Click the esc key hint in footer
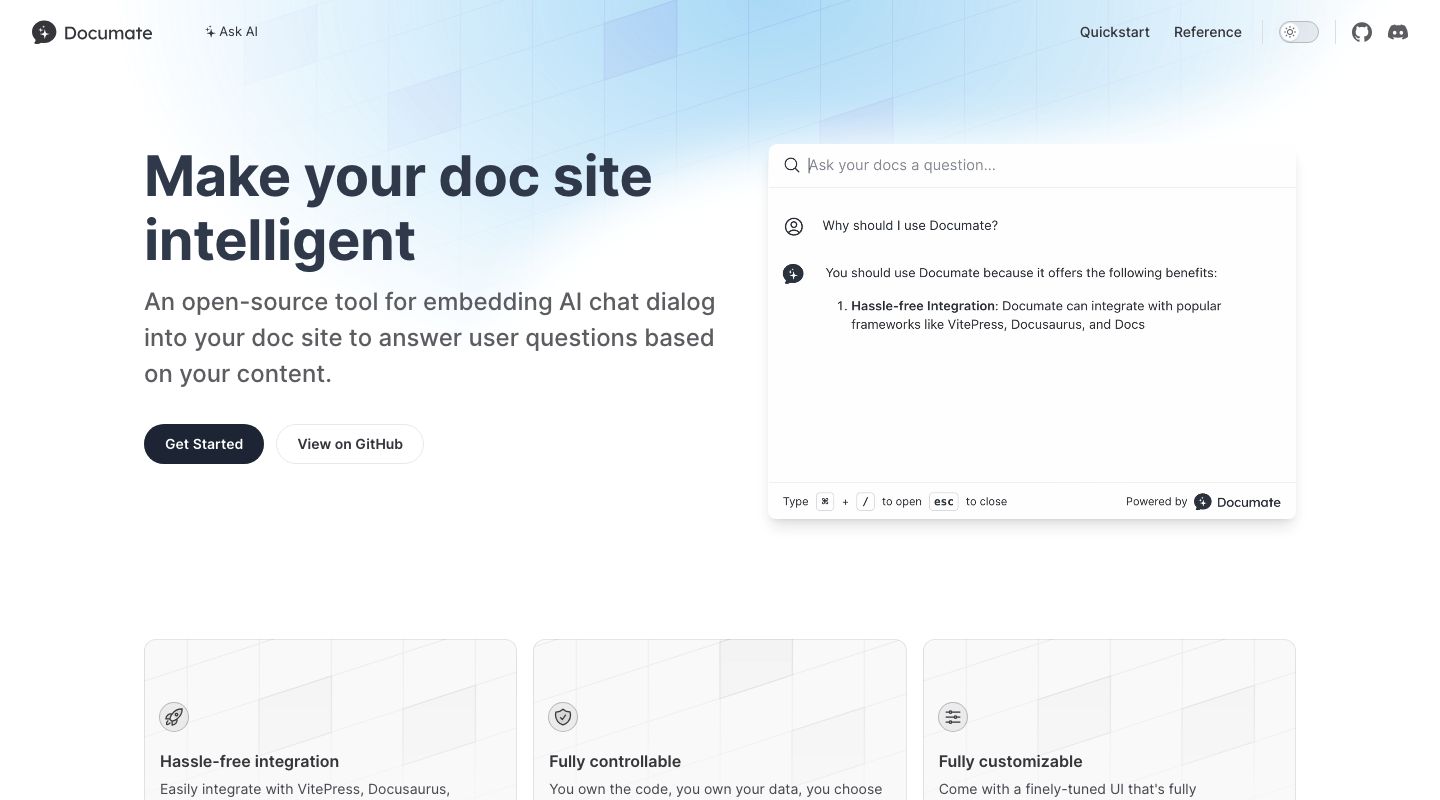This screenshot has height=800, width=1440. (x=944, y=502)
